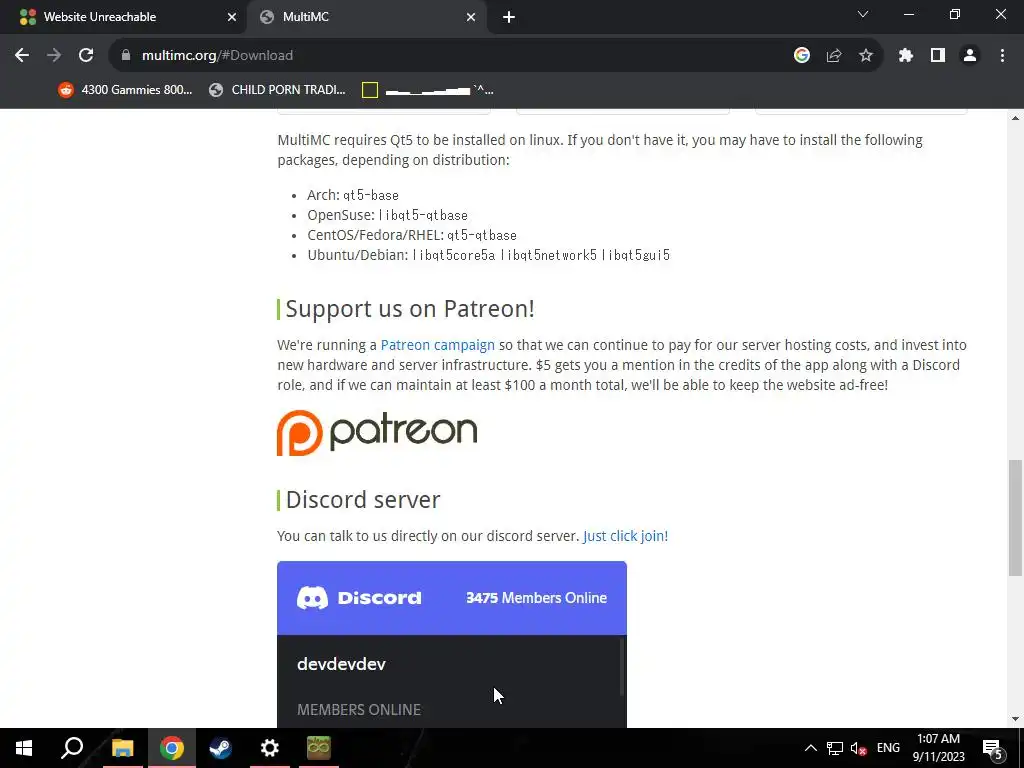Open the 4300 Gammies Reddit bookmark

pyautogui.click(x=125, y=89)
